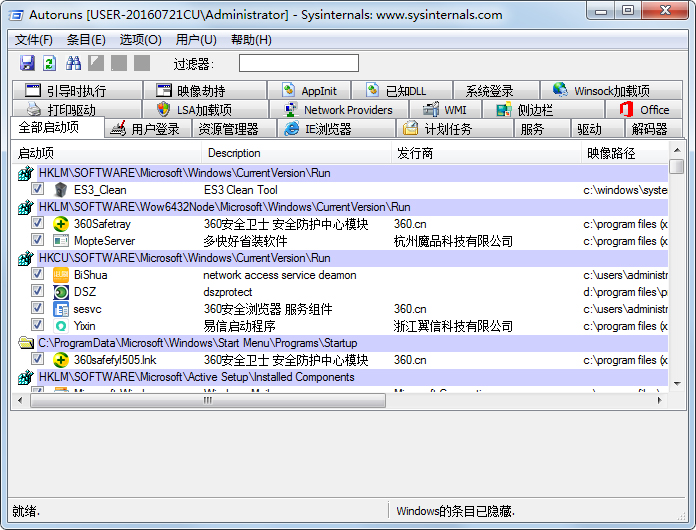Switch to the 侧边栏 tab
The image size is (696, 530).
click(543, 110)
